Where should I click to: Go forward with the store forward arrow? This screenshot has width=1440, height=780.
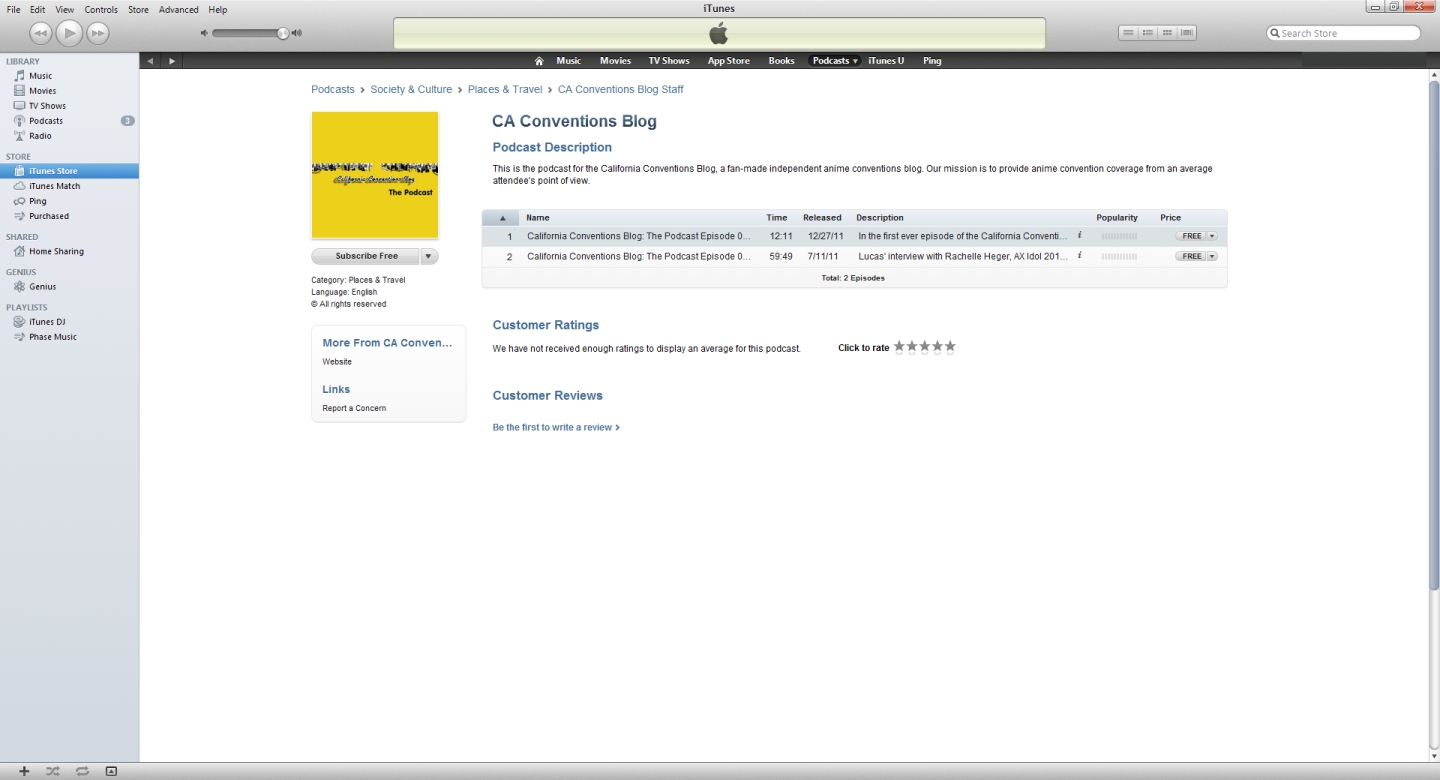coord(172,61)
